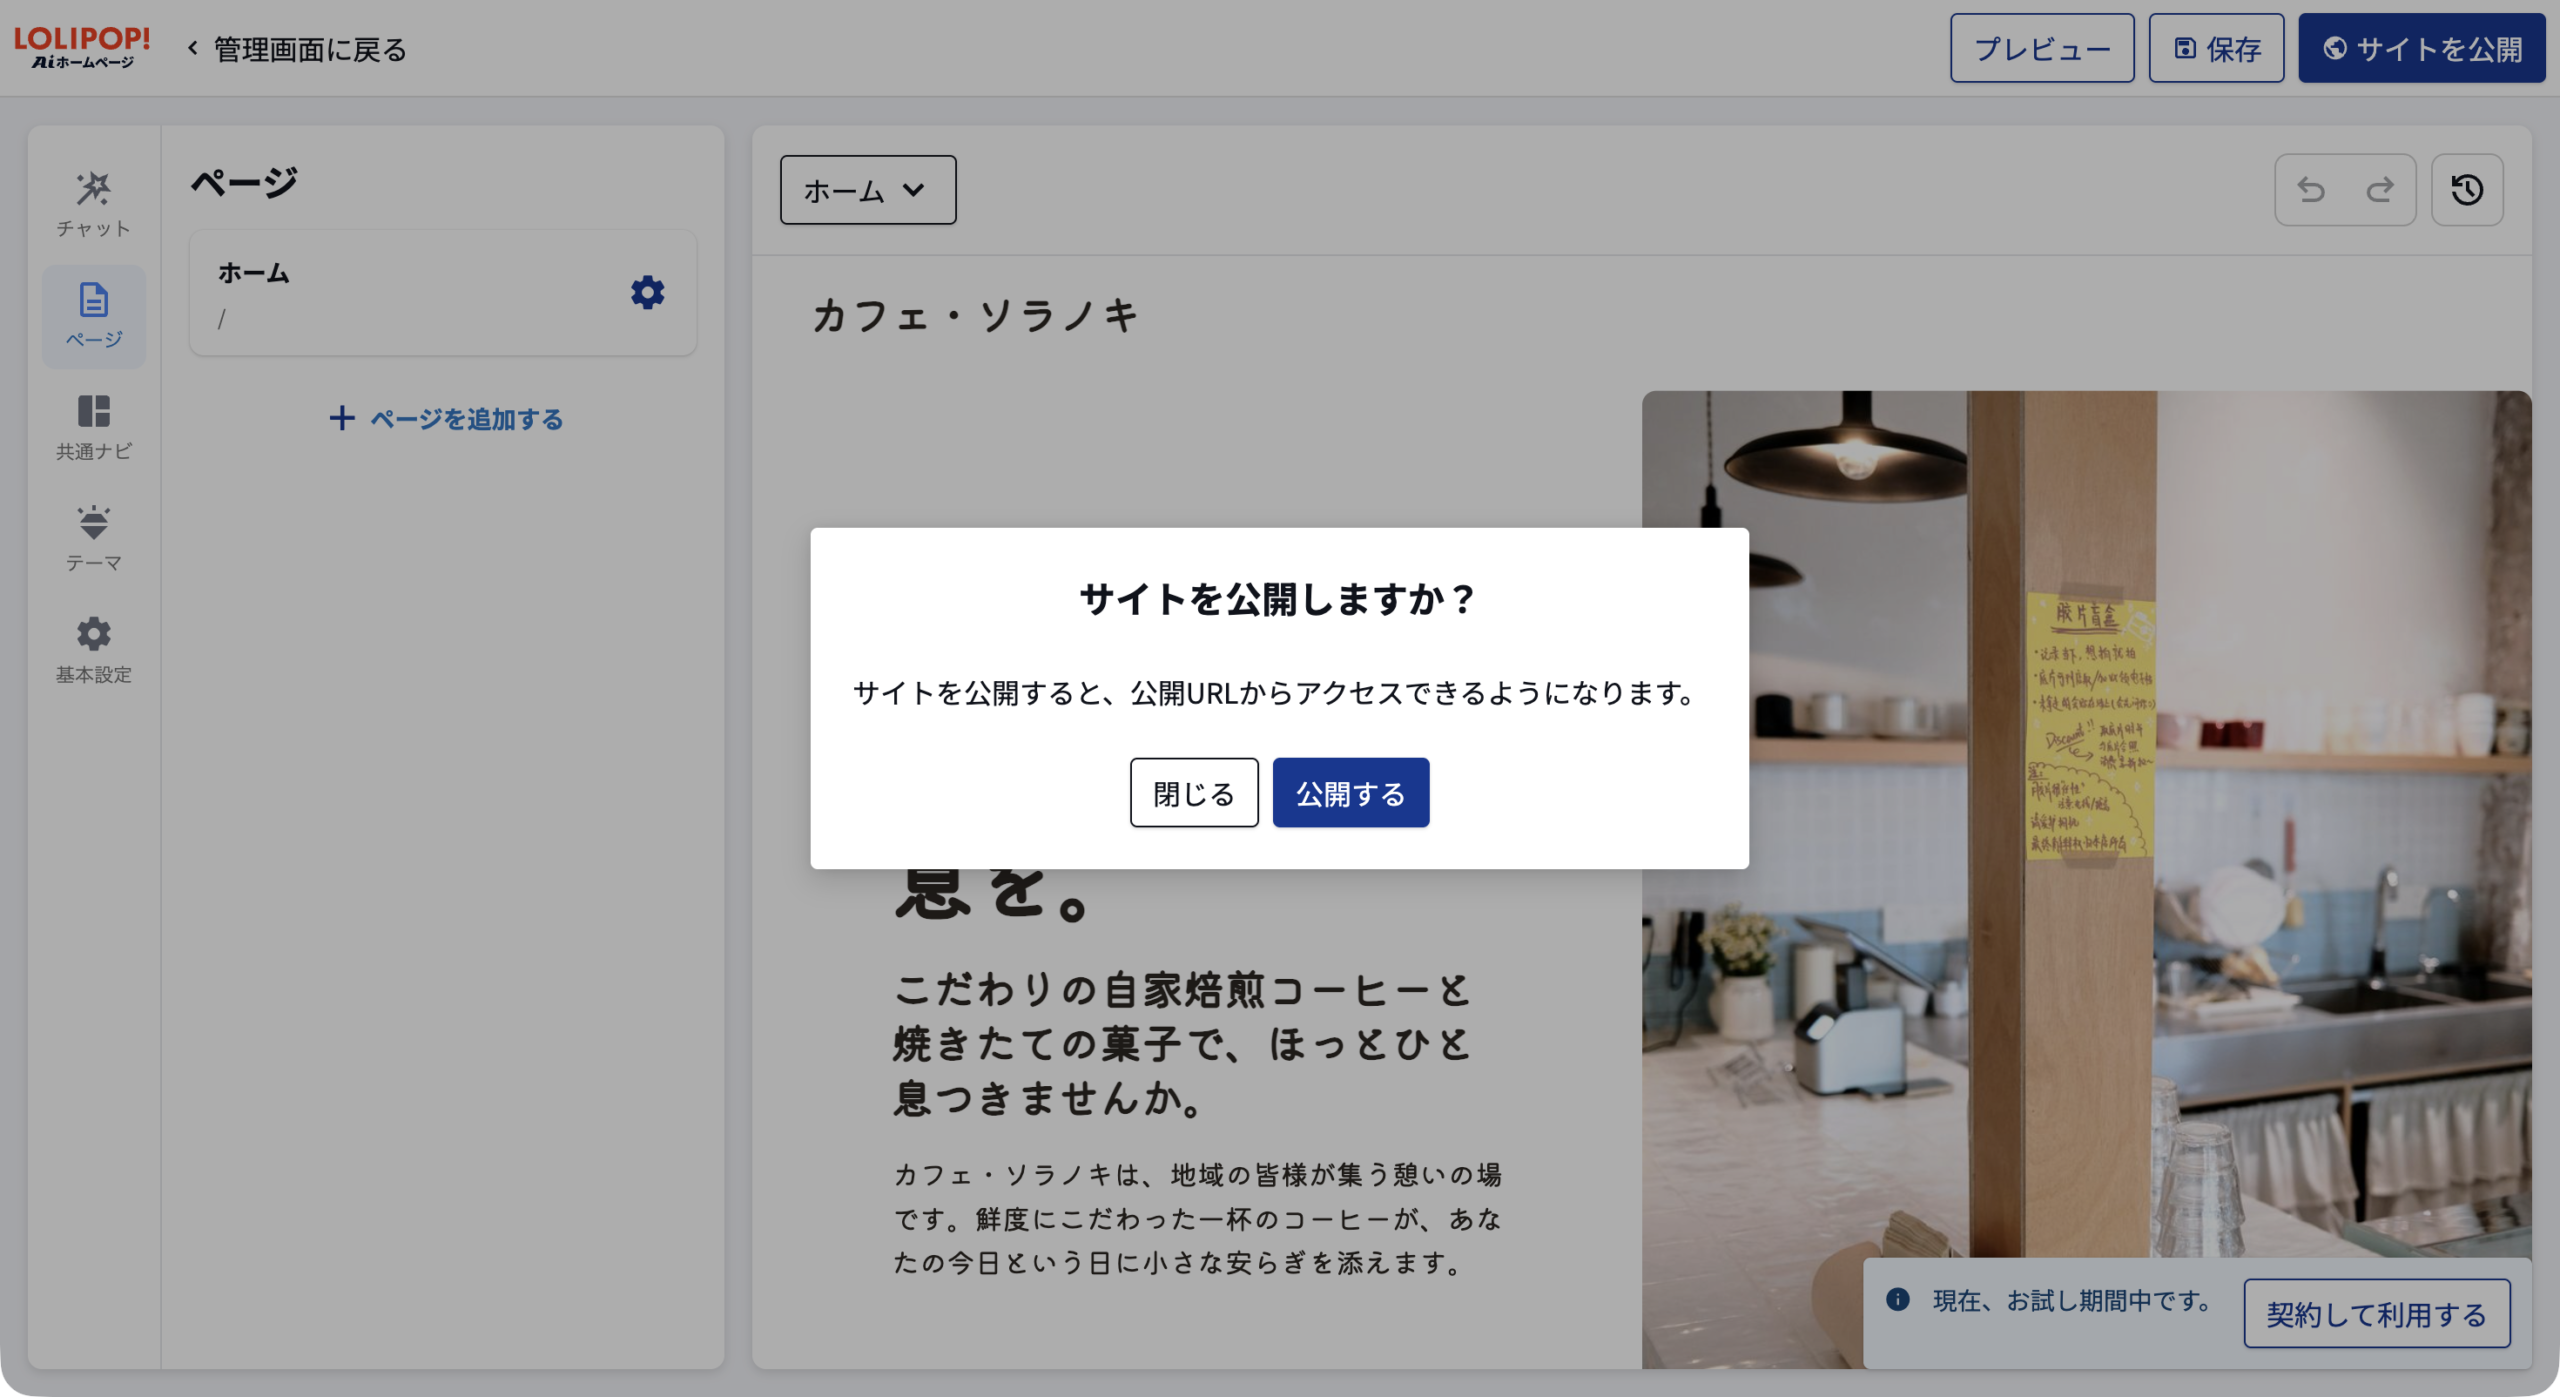Select the ホーム page card

[x=443, y=293]
